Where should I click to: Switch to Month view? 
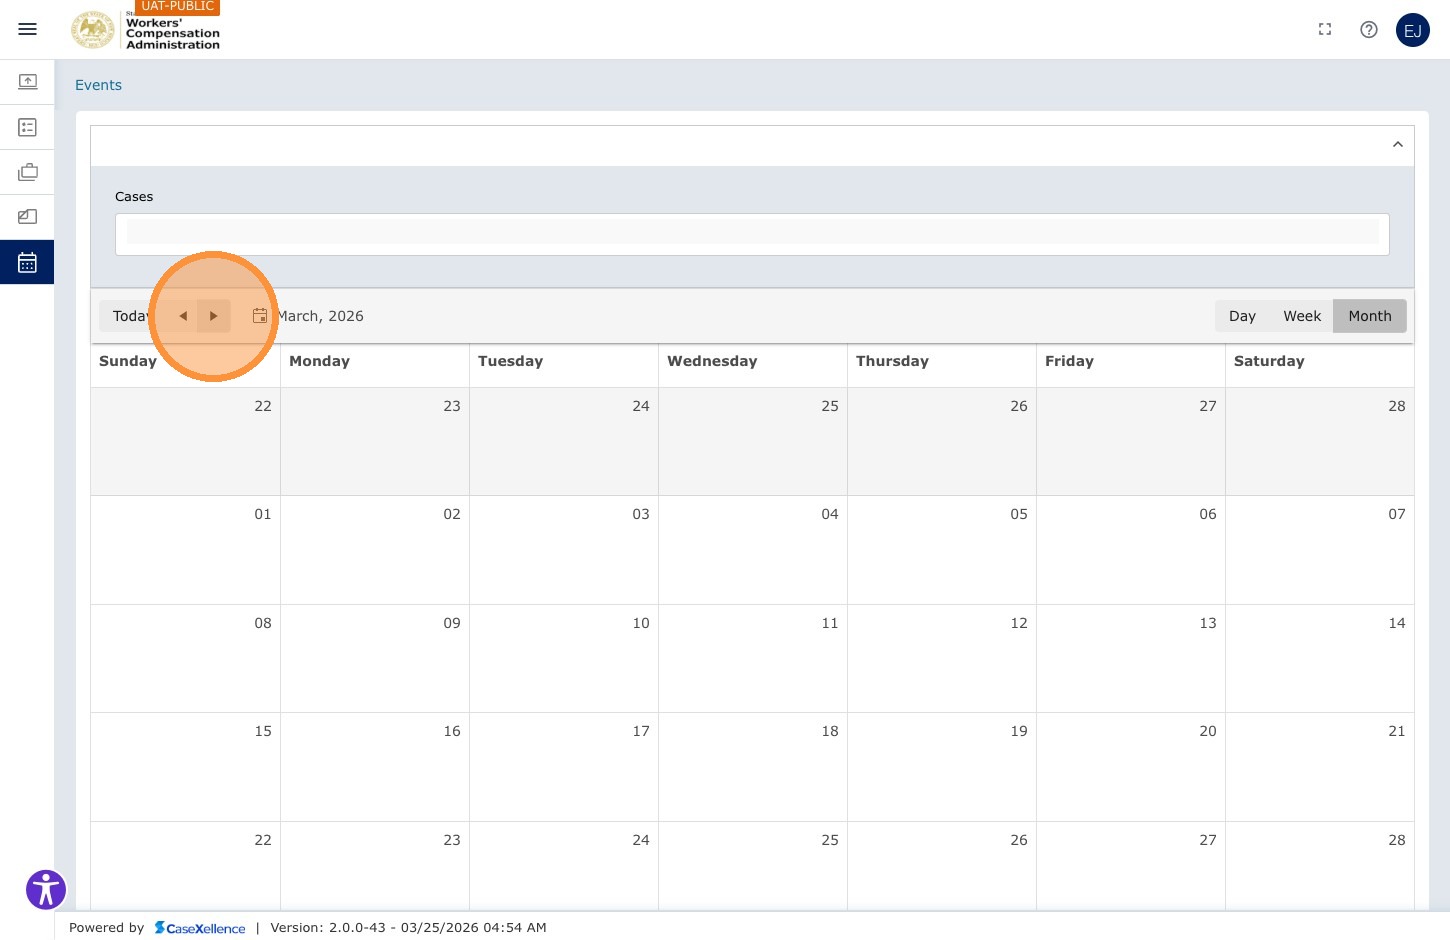pyautogui.click(x=1370, y=316)
